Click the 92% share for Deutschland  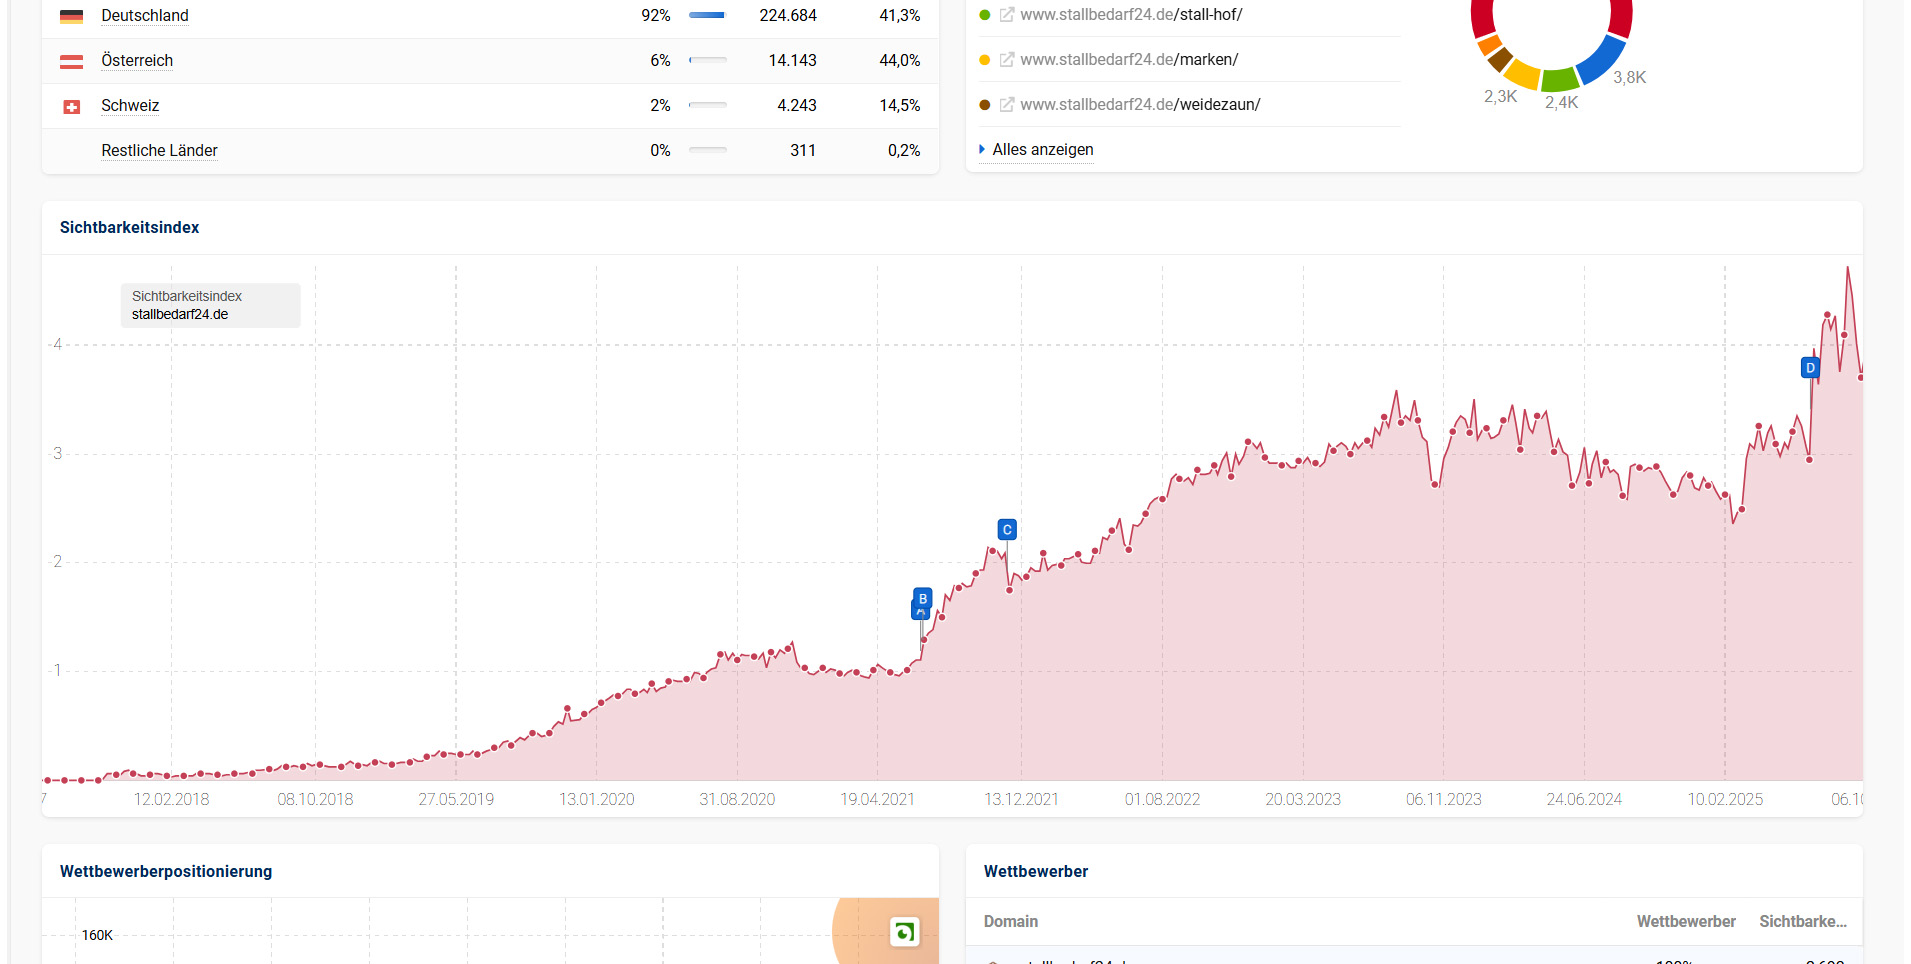click(656, 16)
